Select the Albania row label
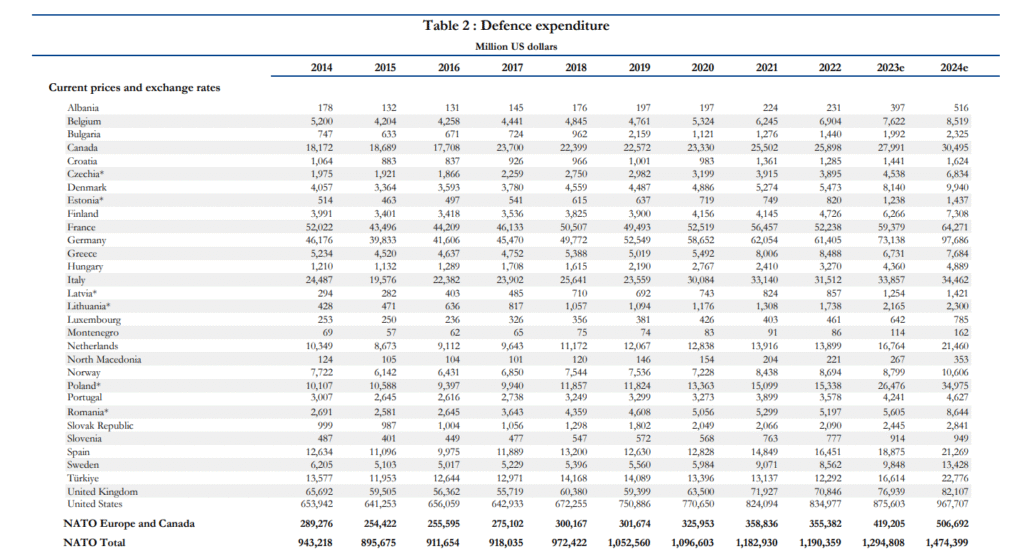This screenshot has height=556, width=1024. [x=83, y=108]
